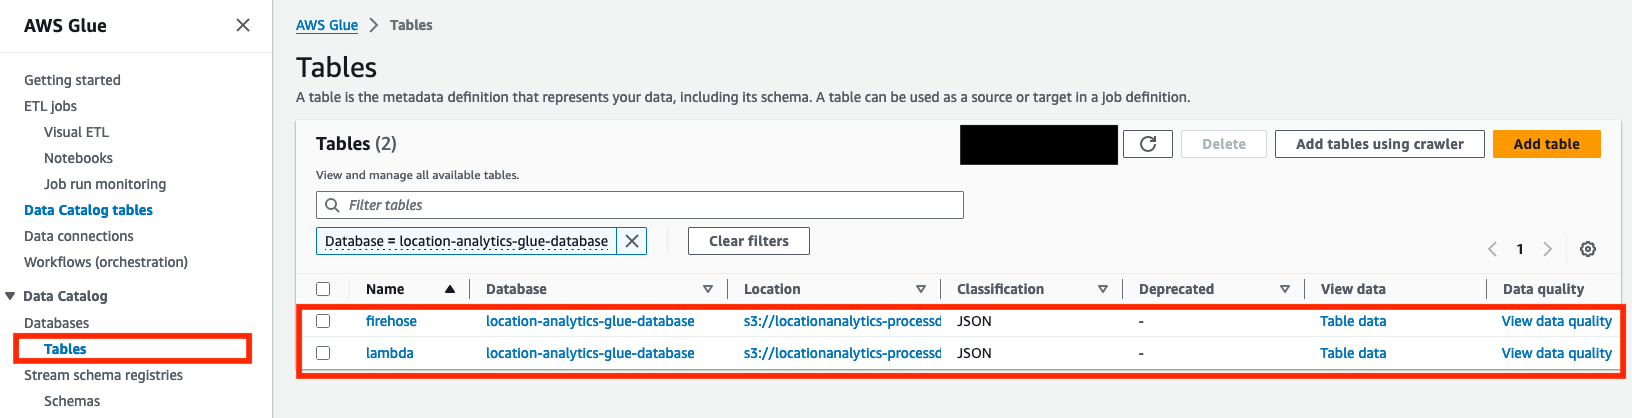This screenshot has width=1632, height=418.
Task: Open S3 location for firehose table
Action: click(843, 321)
